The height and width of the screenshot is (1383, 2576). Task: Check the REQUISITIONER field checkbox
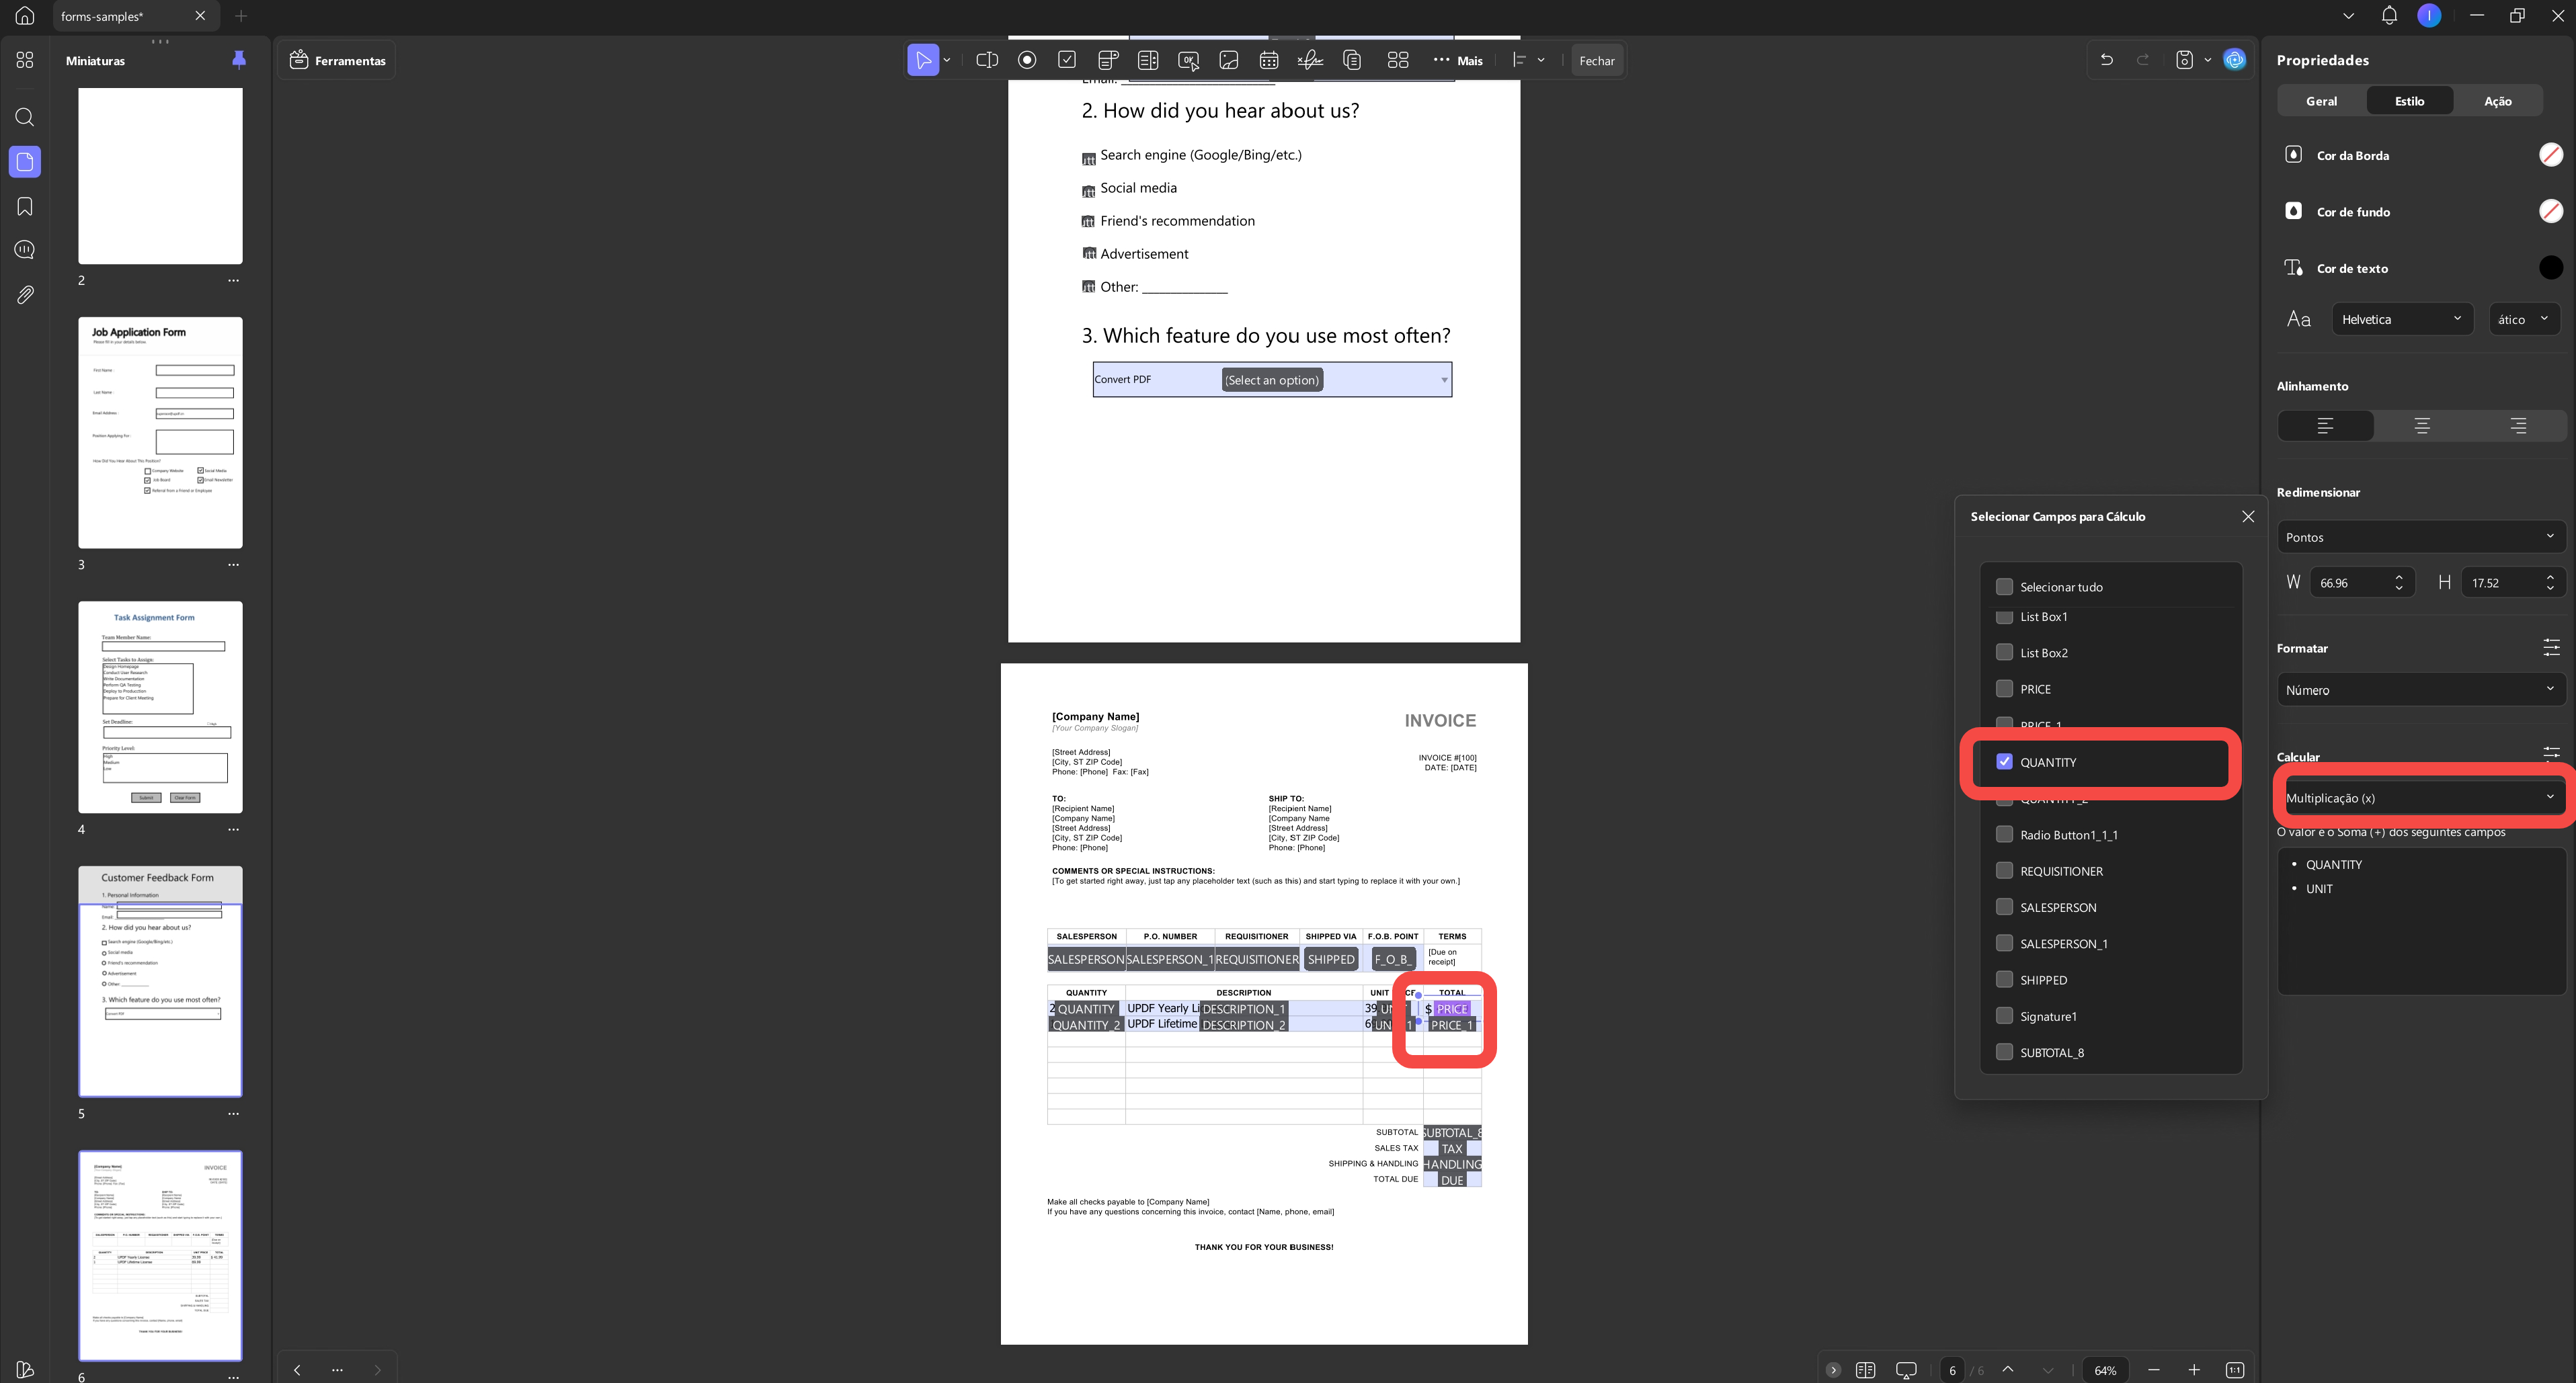2004,870
